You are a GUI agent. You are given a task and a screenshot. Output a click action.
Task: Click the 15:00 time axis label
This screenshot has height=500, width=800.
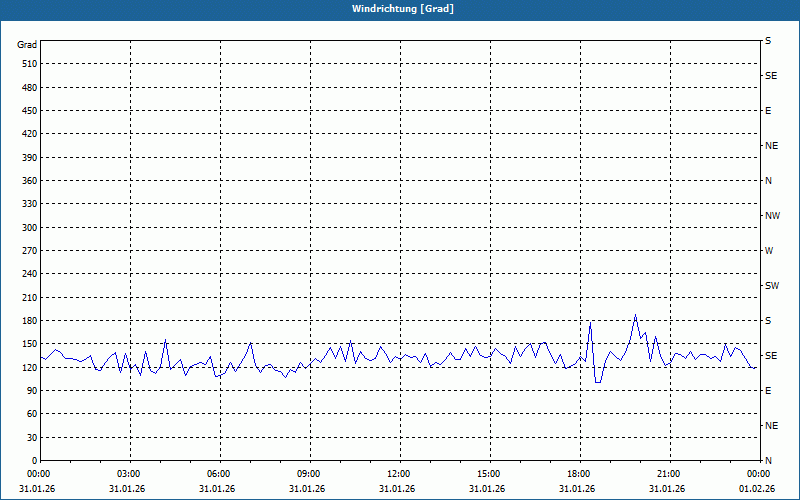click(x=491, y=474)
